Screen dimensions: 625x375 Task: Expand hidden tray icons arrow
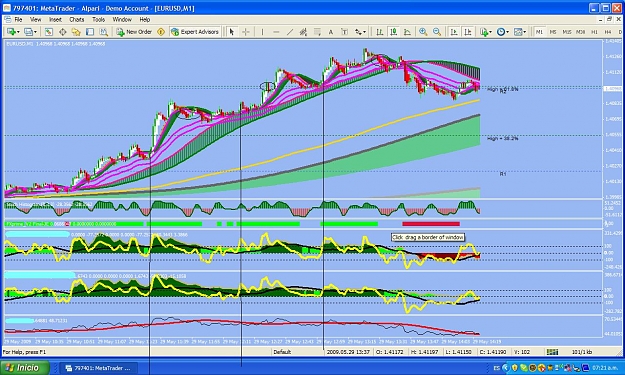click(505, 368)
